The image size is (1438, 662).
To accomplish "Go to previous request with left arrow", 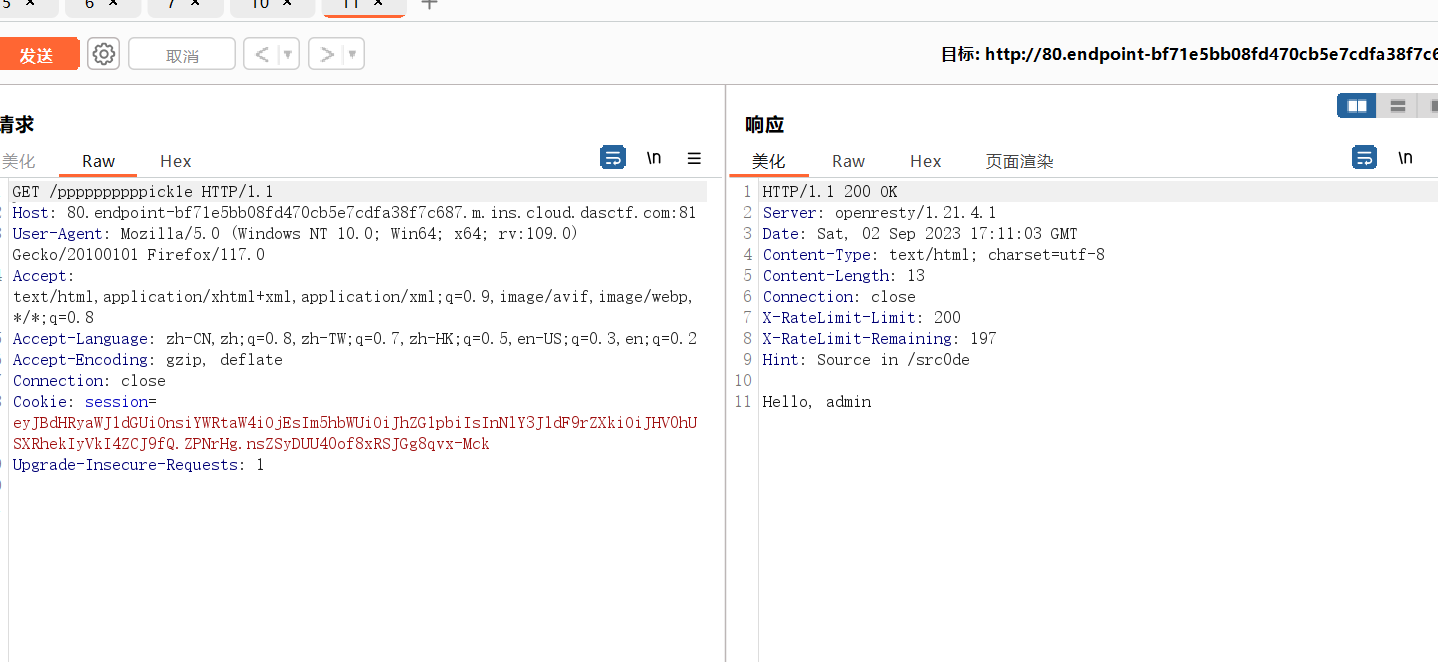I will [x=261, y=54].
